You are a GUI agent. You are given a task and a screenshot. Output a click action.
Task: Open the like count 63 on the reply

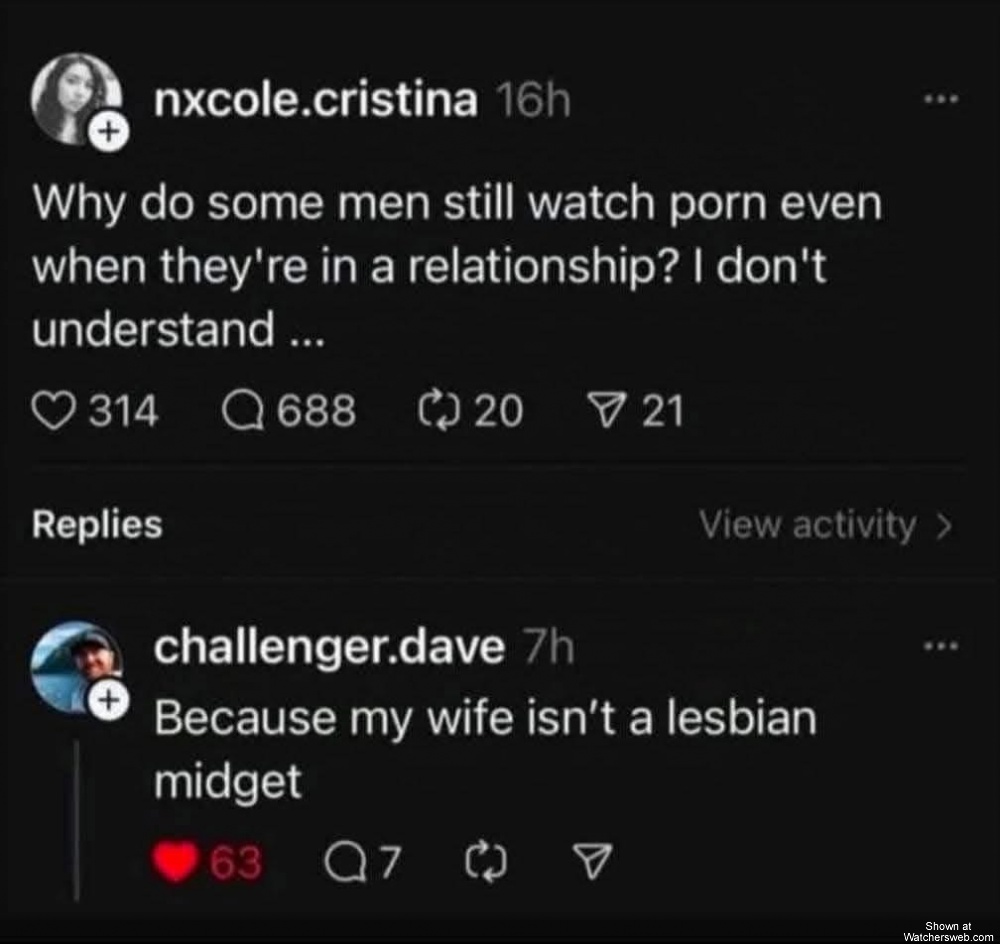pos(236,864)
